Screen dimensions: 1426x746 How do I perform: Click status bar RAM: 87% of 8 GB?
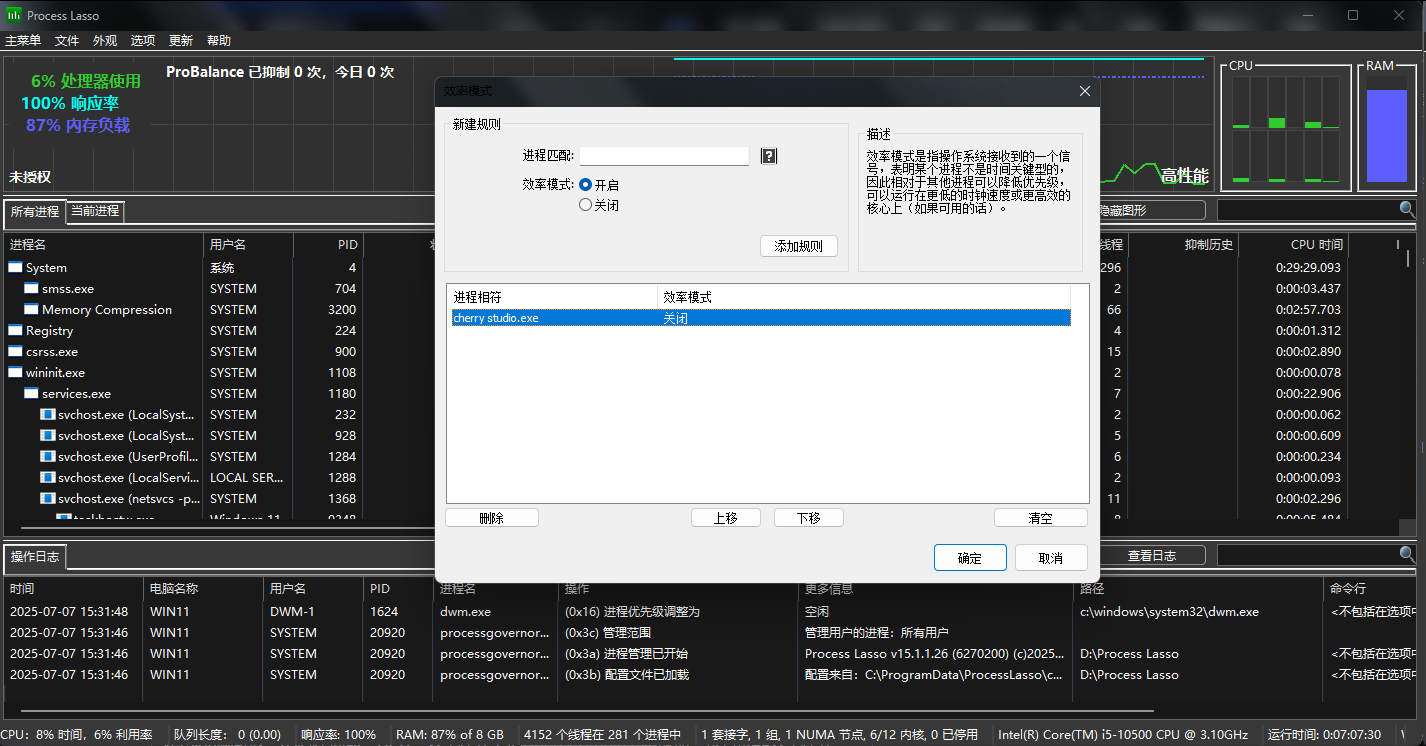click(450, 735)
